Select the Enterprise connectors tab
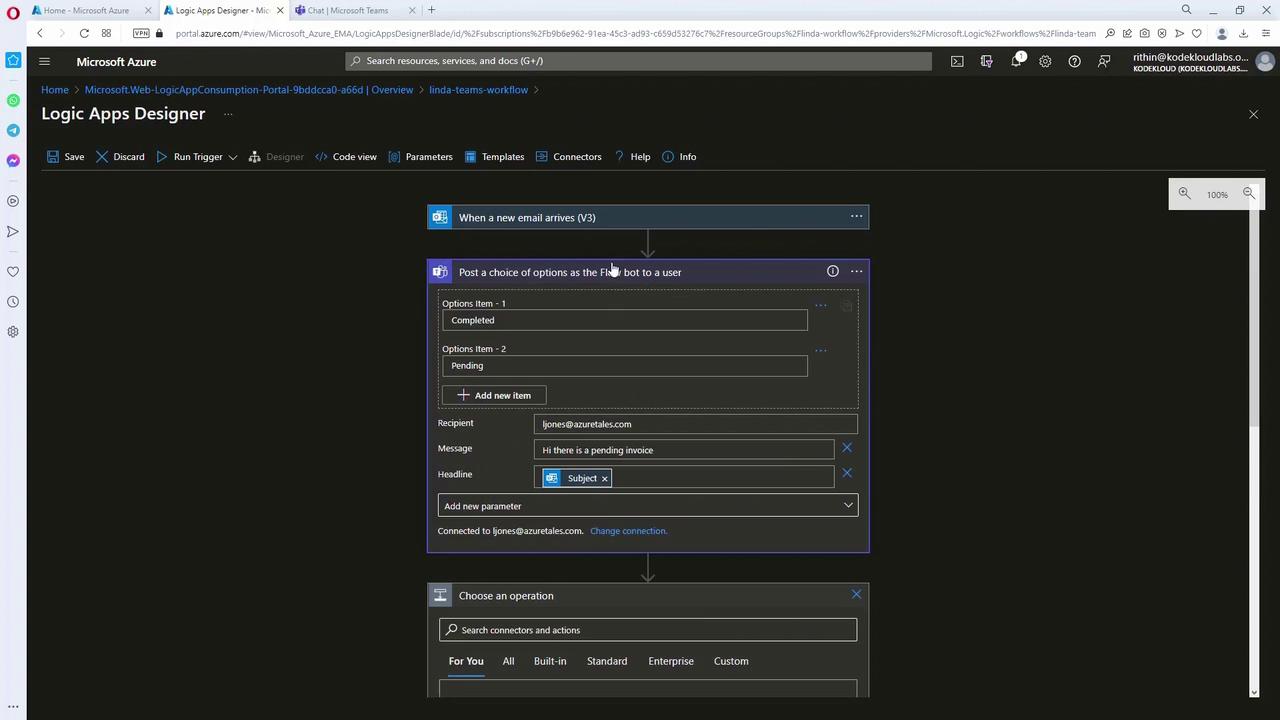 click(x=670, y=661)
